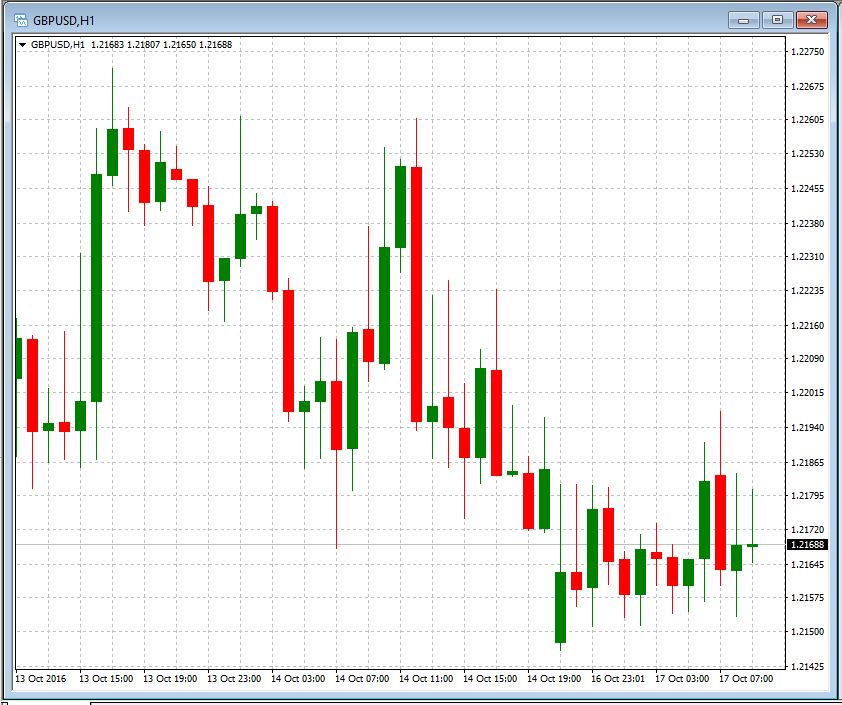Screen dimensions: 842x705
Task: Click the 1.22090 price level label
Action: pyautogui.click(x=808, y=359)
